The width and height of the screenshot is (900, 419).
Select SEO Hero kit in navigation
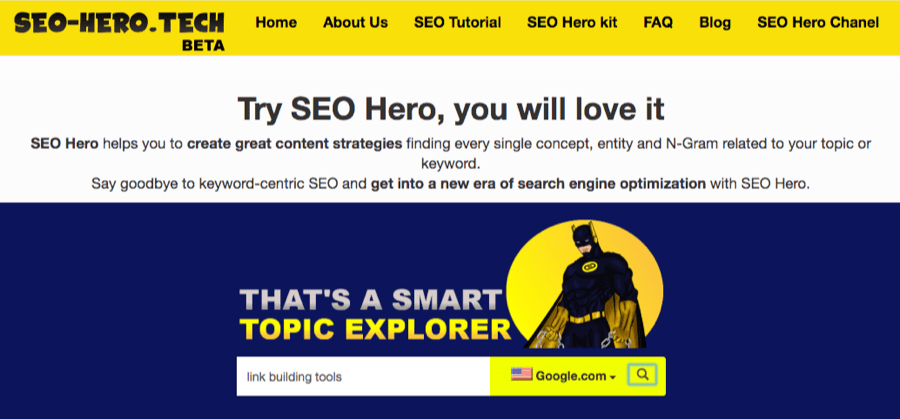(x=573, y=22)
